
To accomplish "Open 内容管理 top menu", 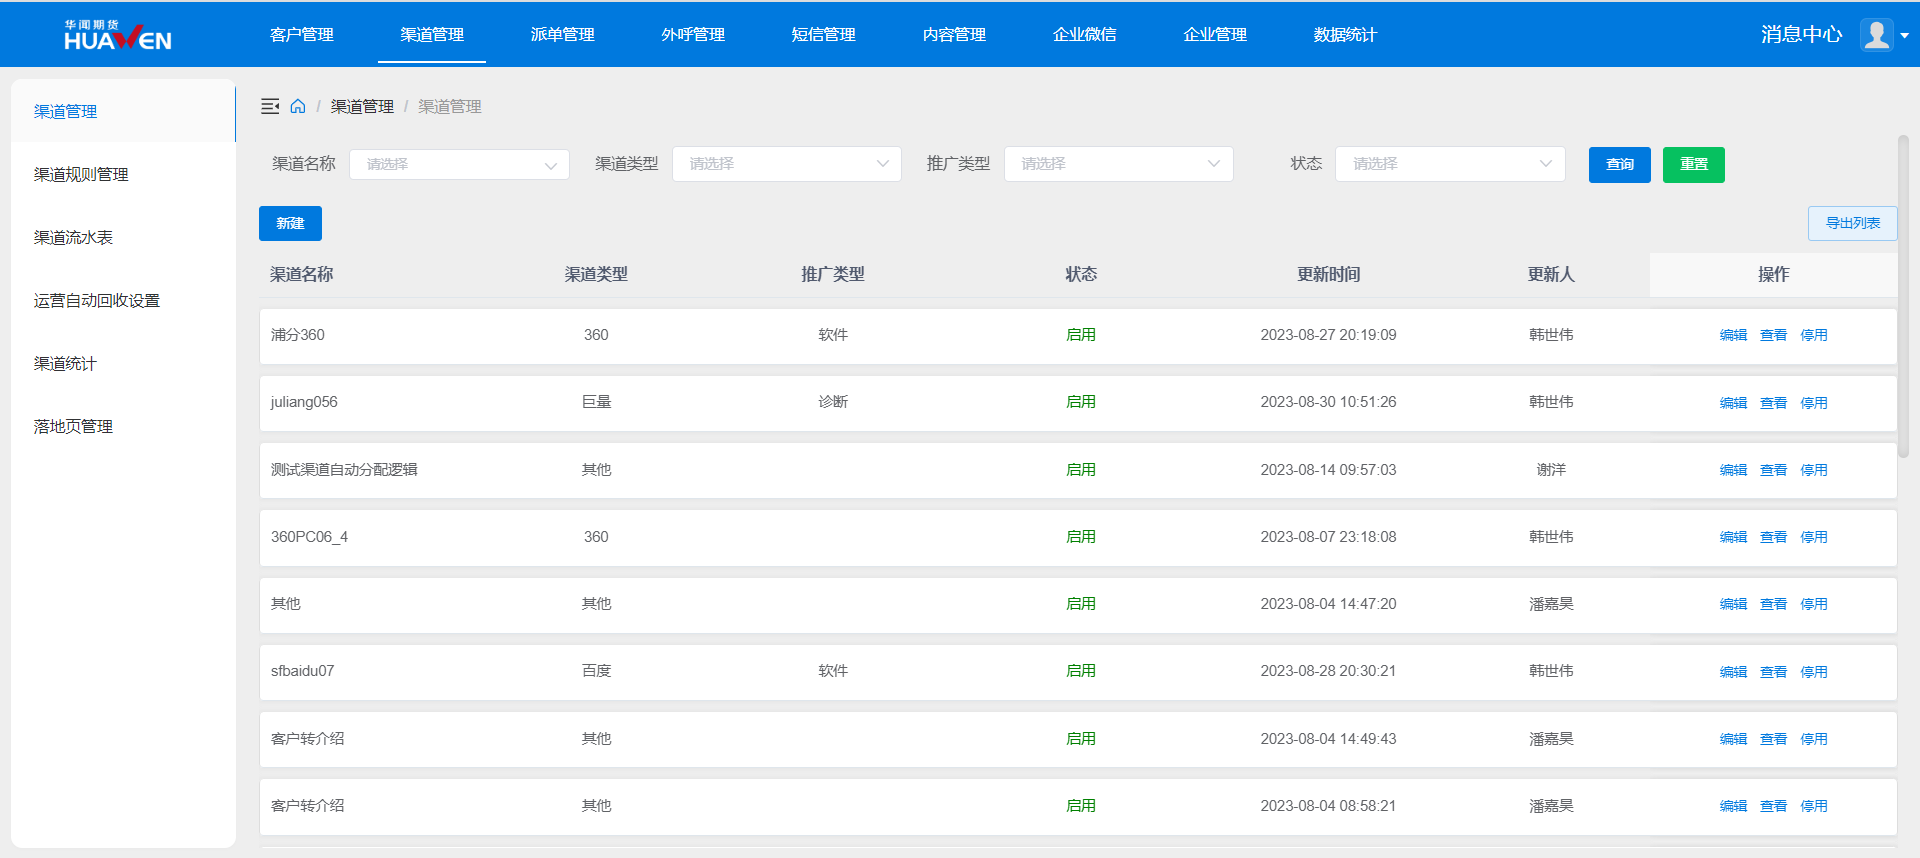I will [x=954, y=35].
